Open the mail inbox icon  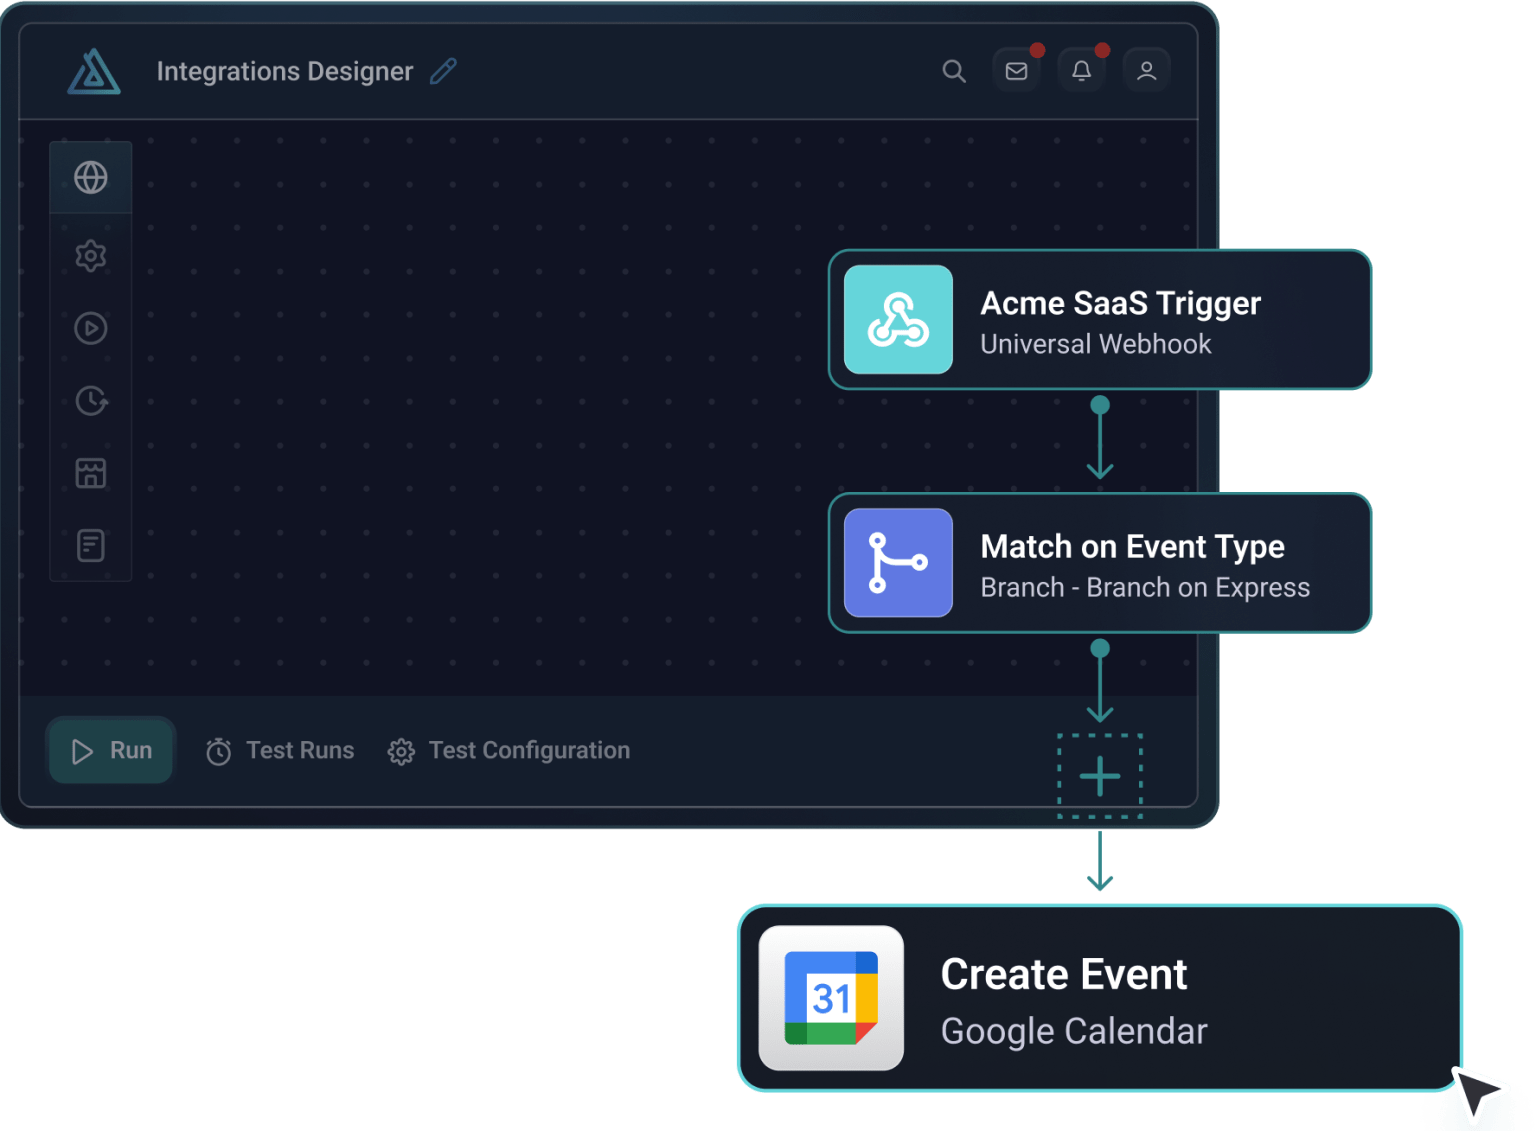tap(1016, 71)
